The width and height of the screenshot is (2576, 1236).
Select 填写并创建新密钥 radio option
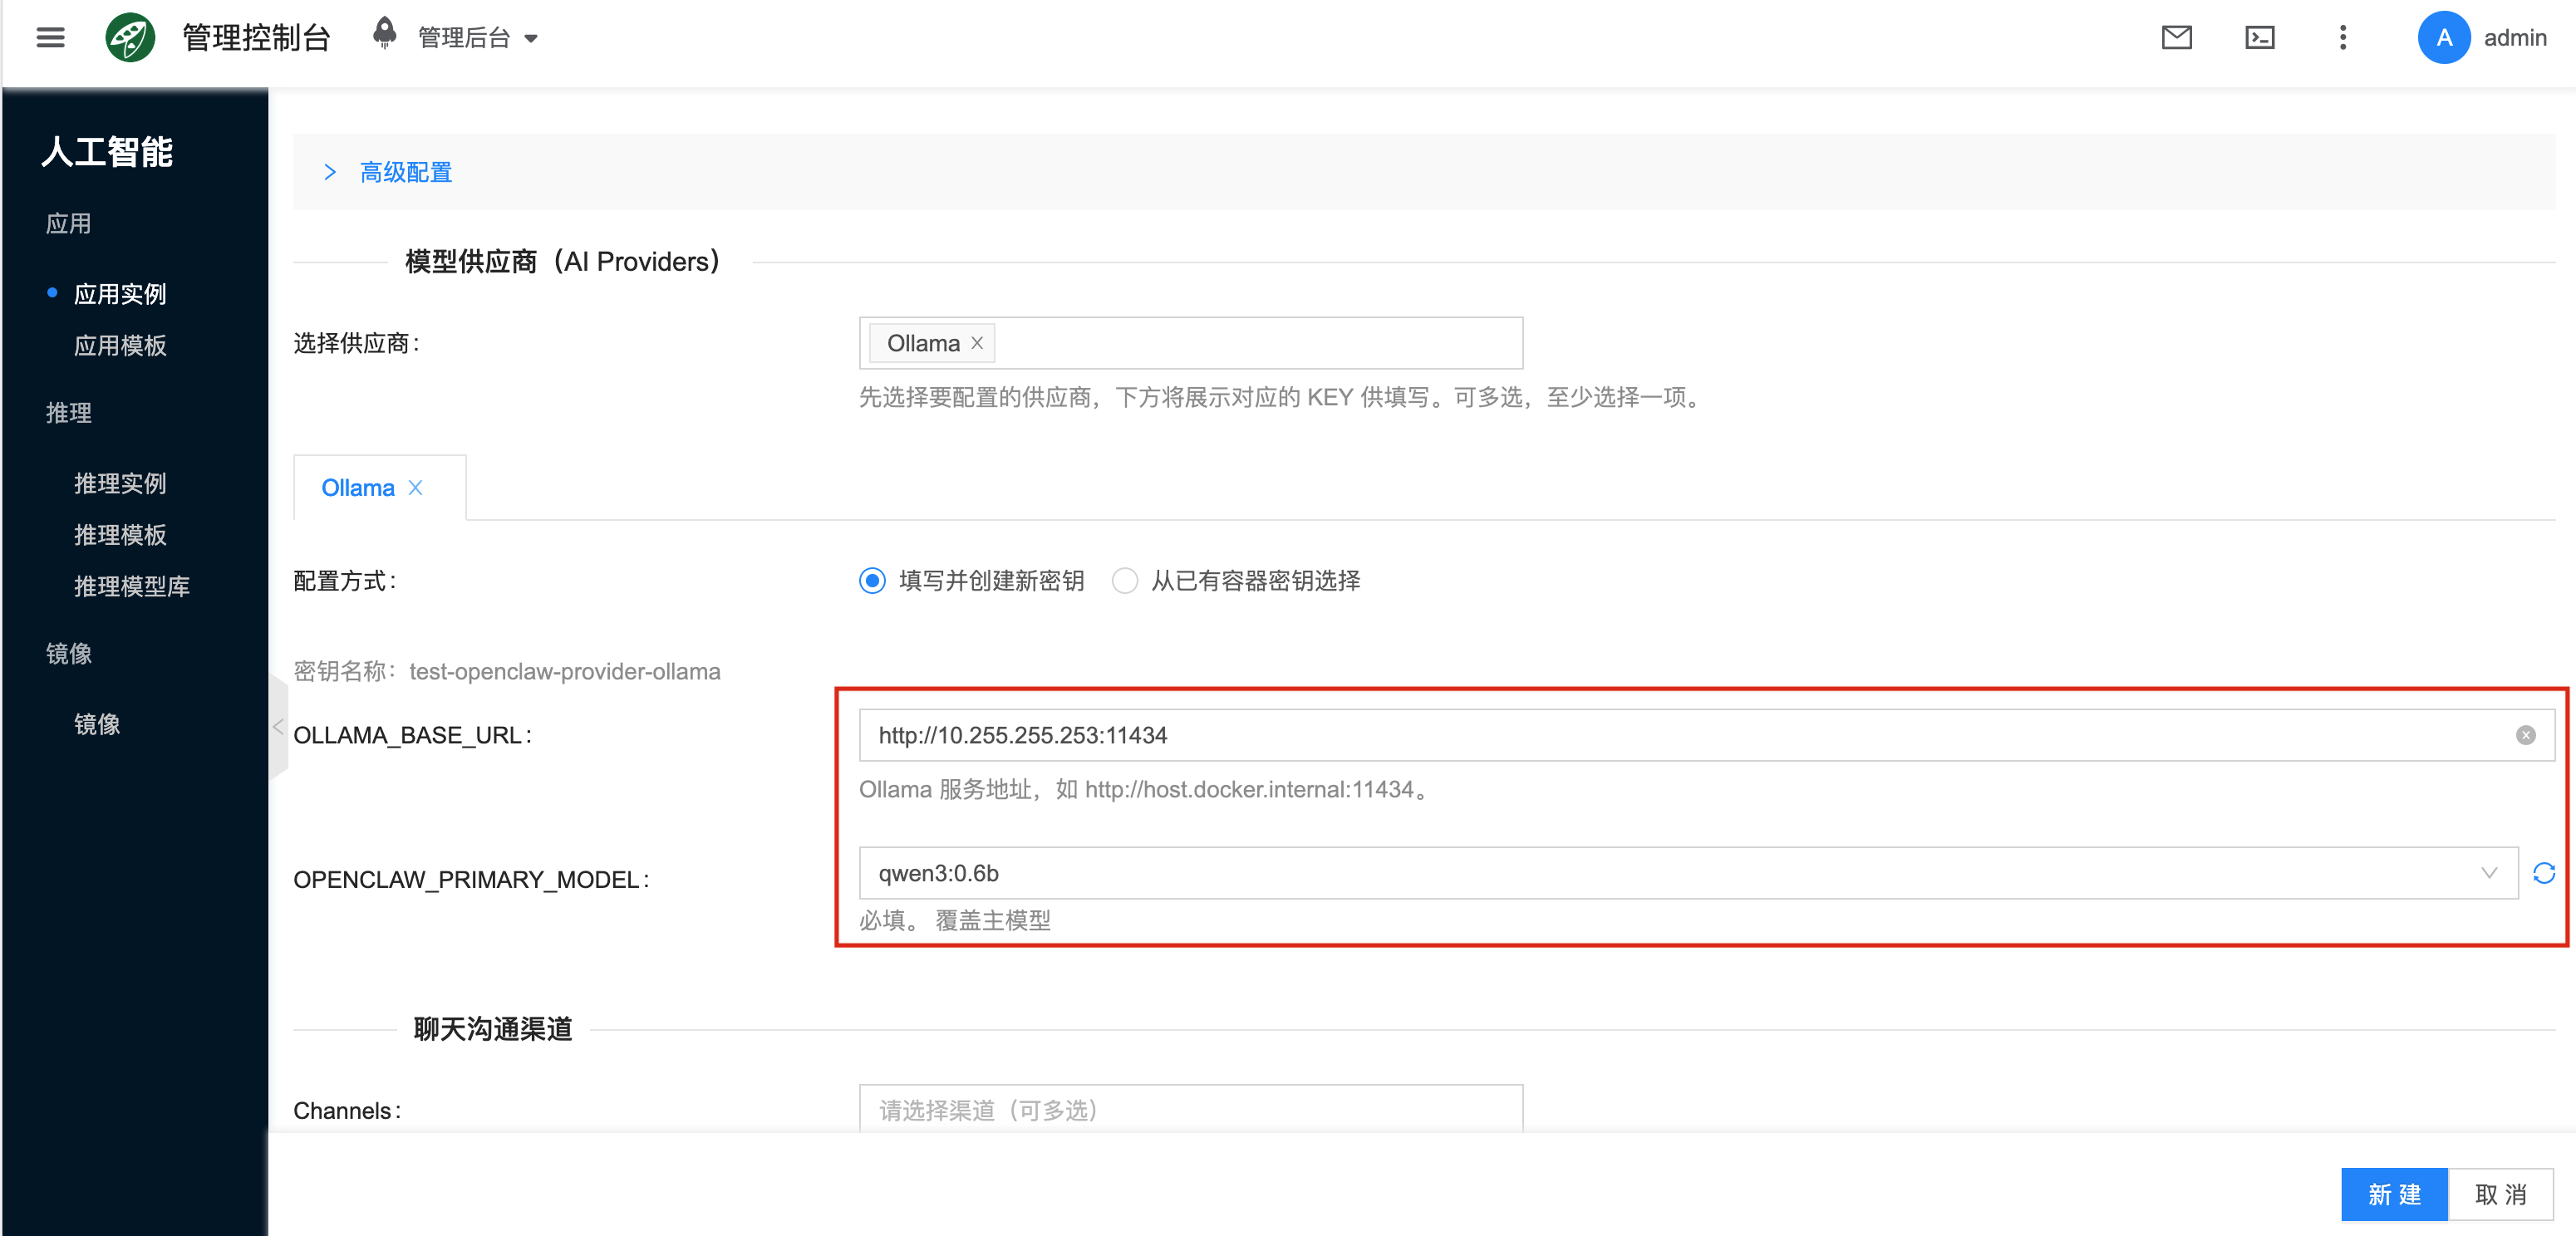872,581
